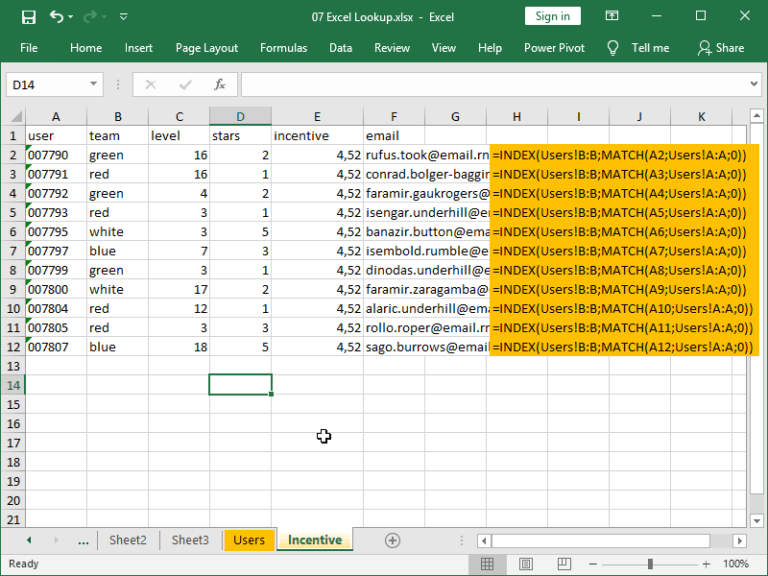Switch to the Insert ribbon tab
This screenshot has height=576, width=768.
point(139,48)
